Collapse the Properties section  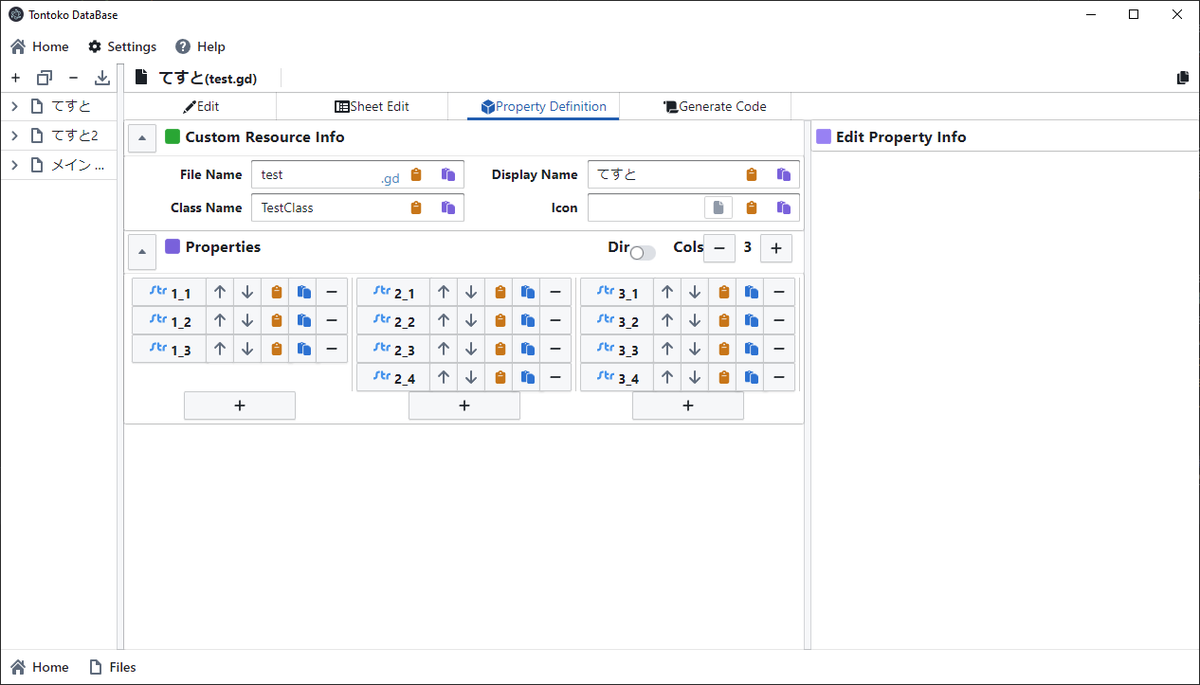pyautogui.click(x=142, y=252)
